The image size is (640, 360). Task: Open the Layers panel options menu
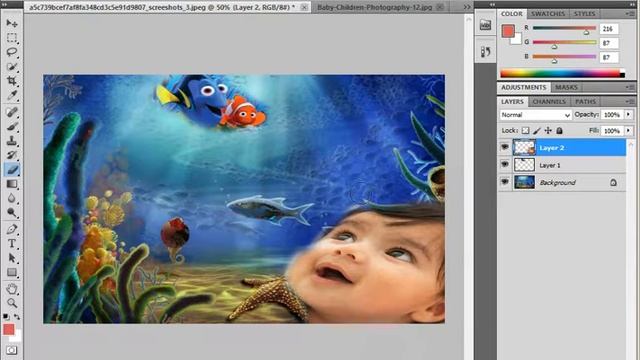click(x=630, y=102)
